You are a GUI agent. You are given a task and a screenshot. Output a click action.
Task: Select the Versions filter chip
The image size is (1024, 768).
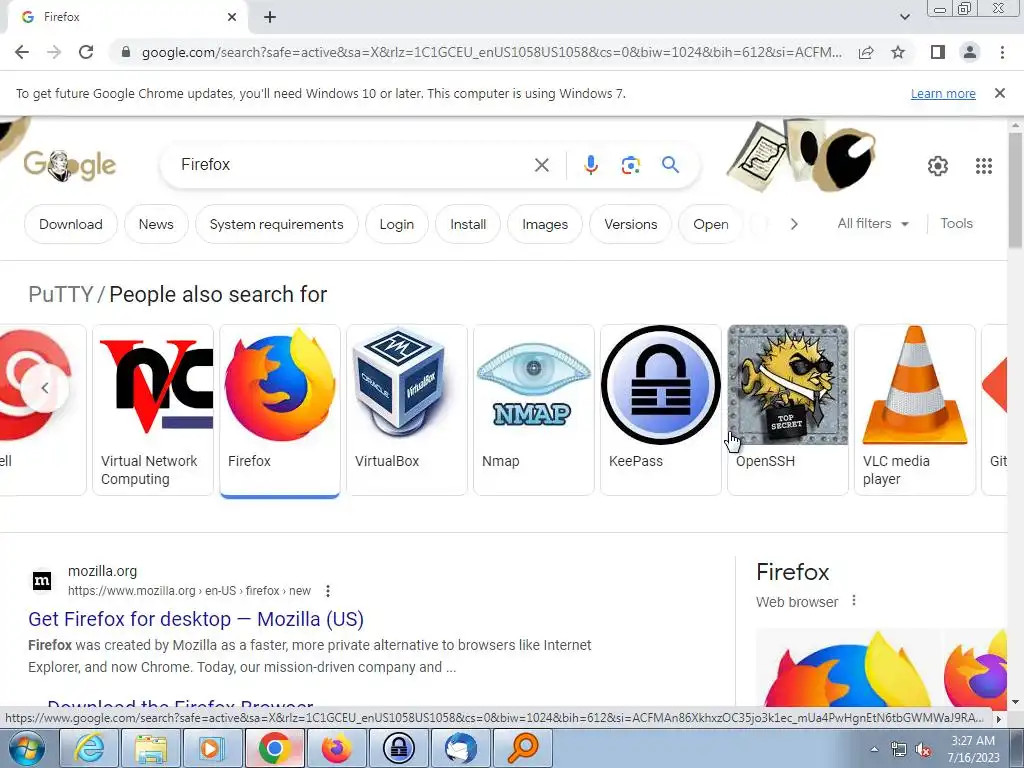coord(630,224)
